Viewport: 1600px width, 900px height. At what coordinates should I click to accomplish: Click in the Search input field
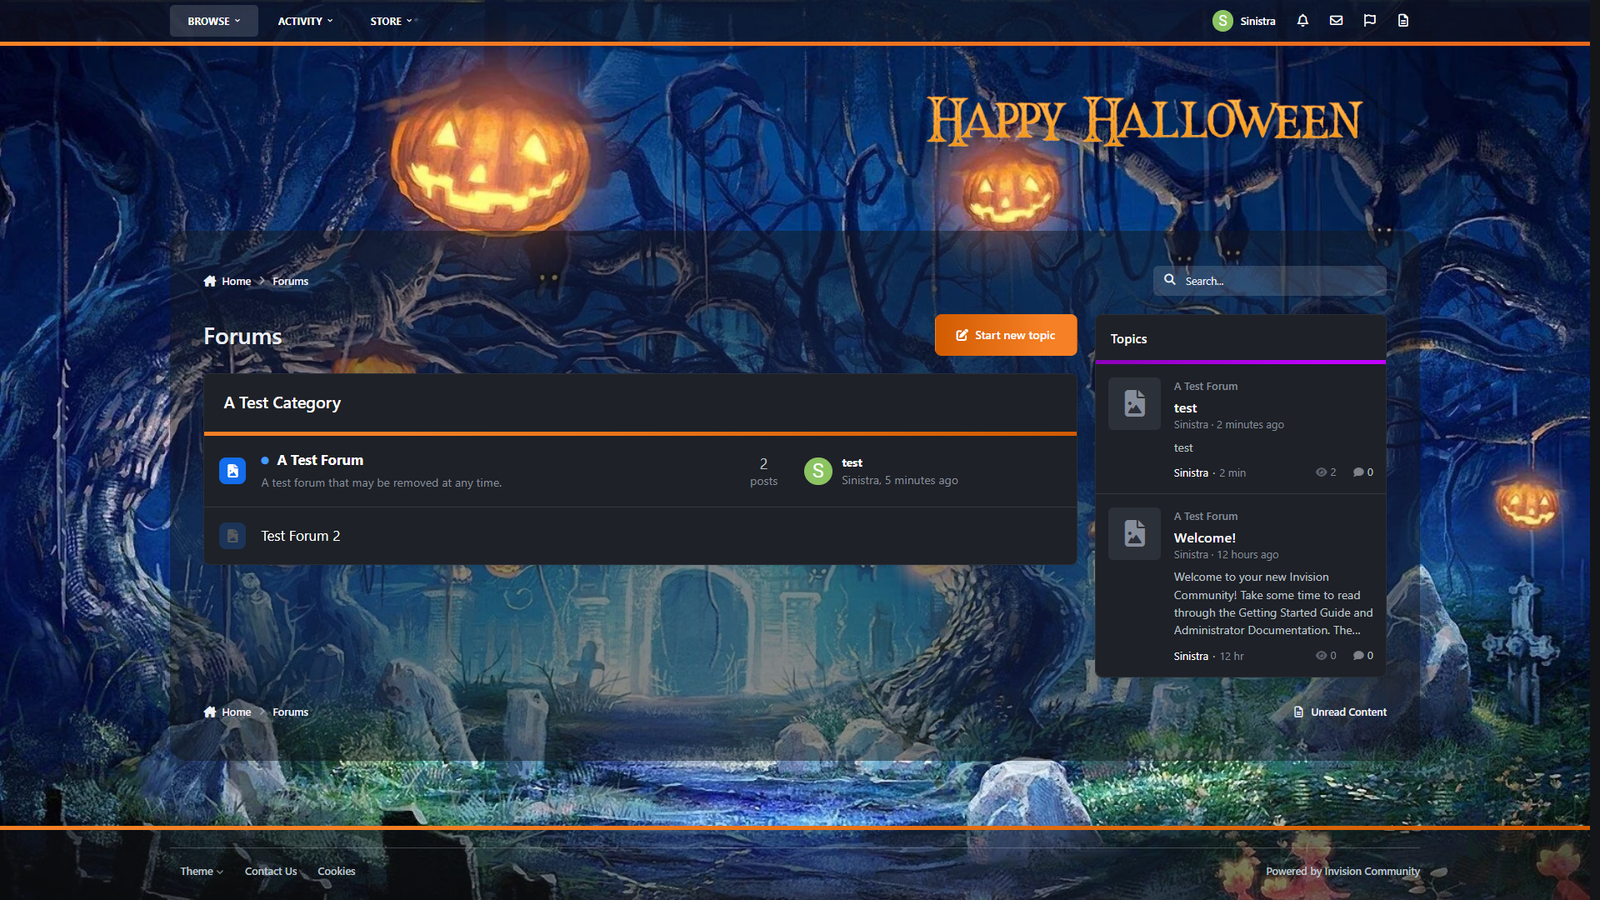(1280, 281)
